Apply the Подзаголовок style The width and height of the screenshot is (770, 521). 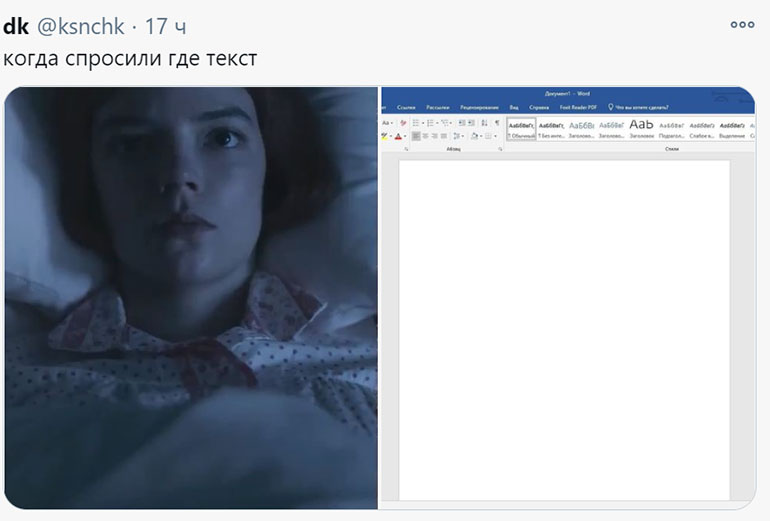tap(671, 129)
